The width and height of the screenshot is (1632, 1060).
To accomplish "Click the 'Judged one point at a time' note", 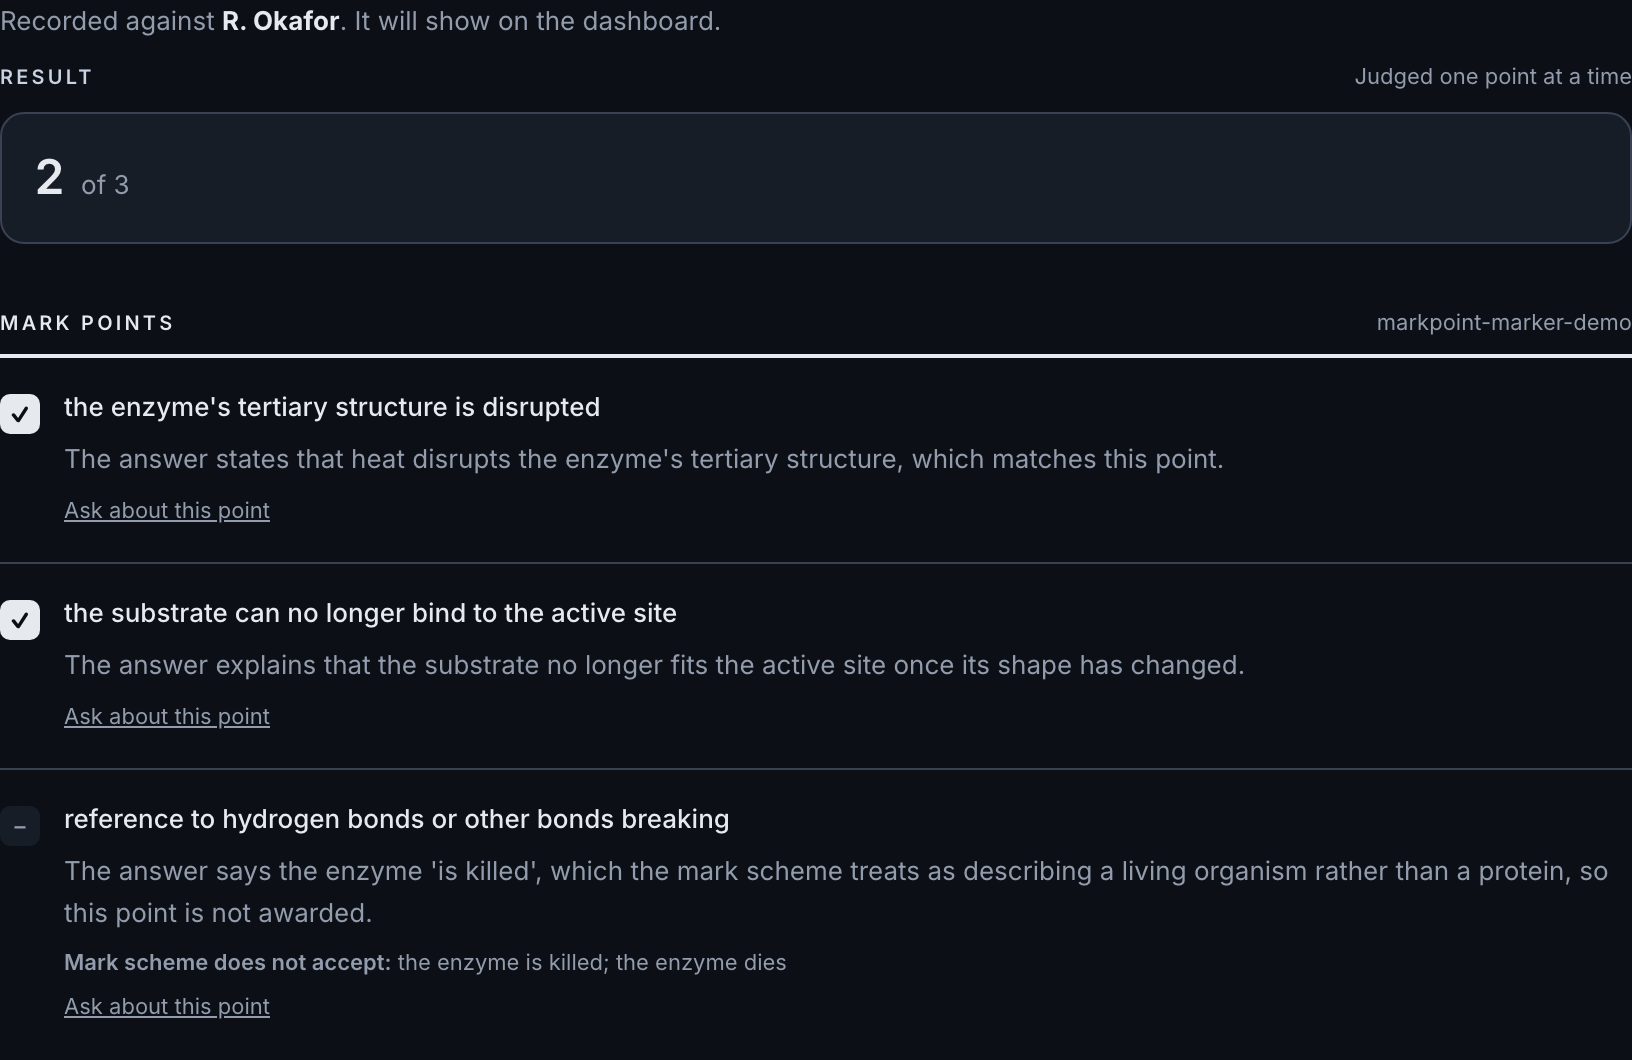I will 1493,77.
